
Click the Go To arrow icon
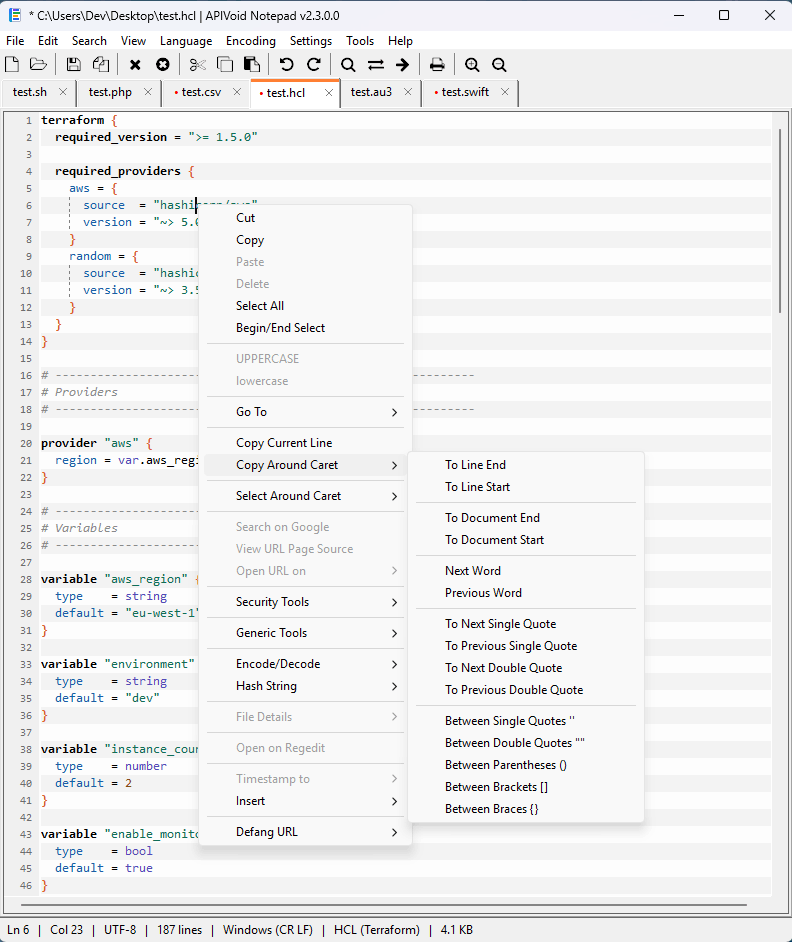403,64
